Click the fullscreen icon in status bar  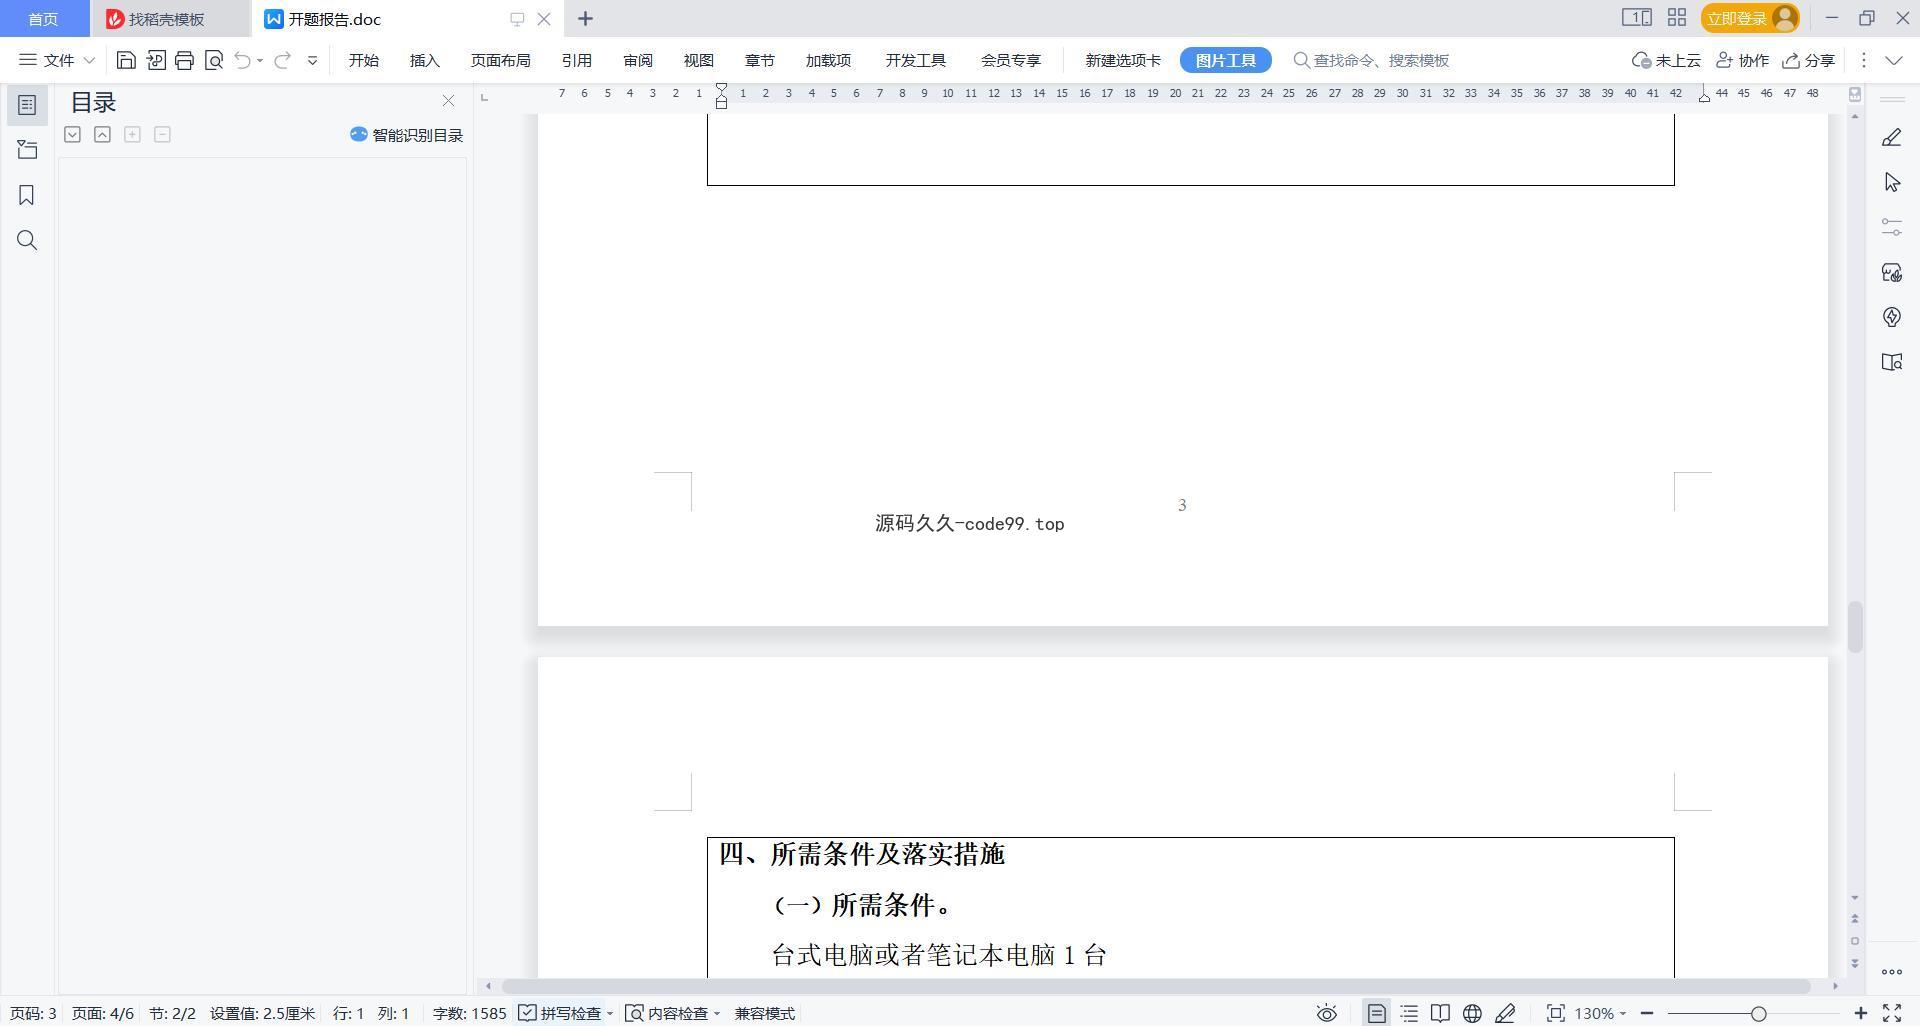pos(1892,1013)
